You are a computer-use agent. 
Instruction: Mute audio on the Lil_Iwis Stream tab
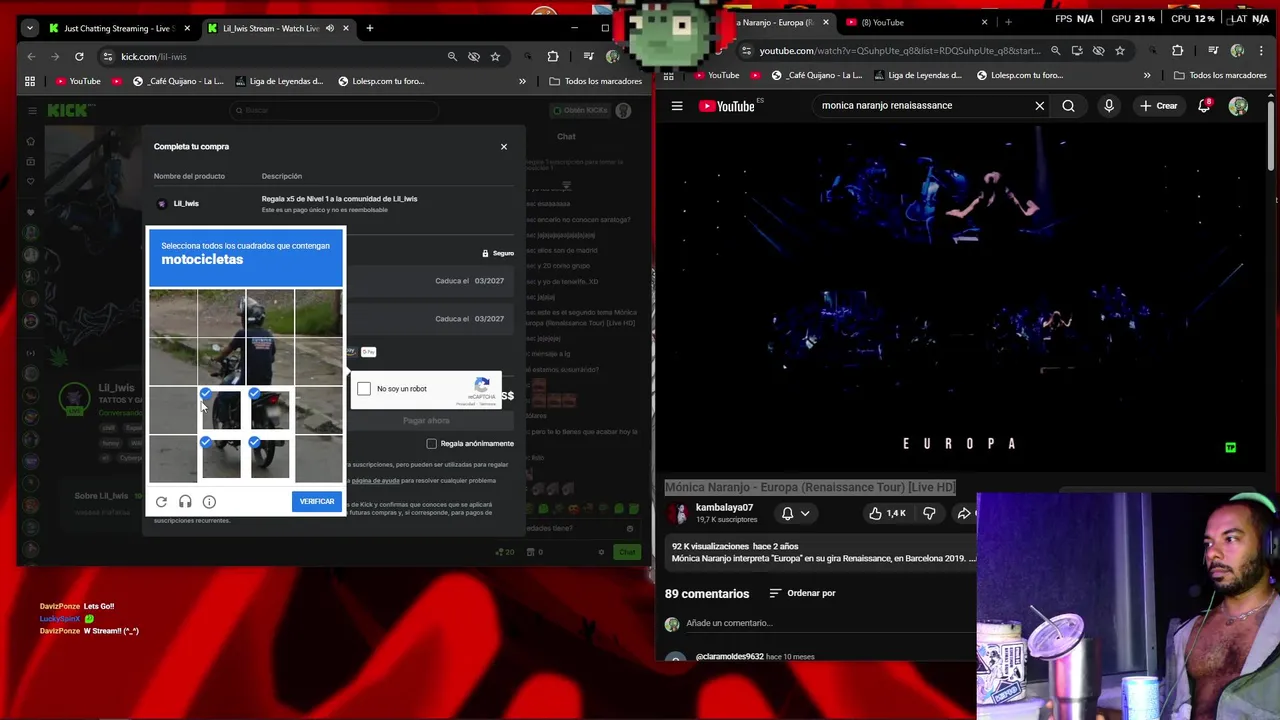(x=330, y=28)
